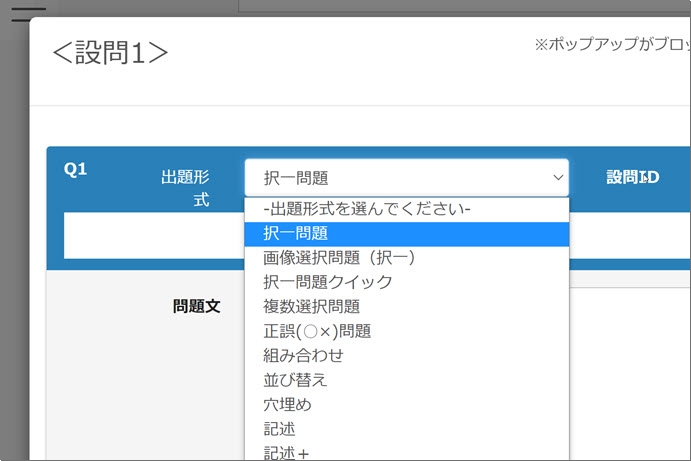
Task: Click the chevron arrow on 出題形式 dropdown
Action: pyautogui.click(x=557, y=178)
